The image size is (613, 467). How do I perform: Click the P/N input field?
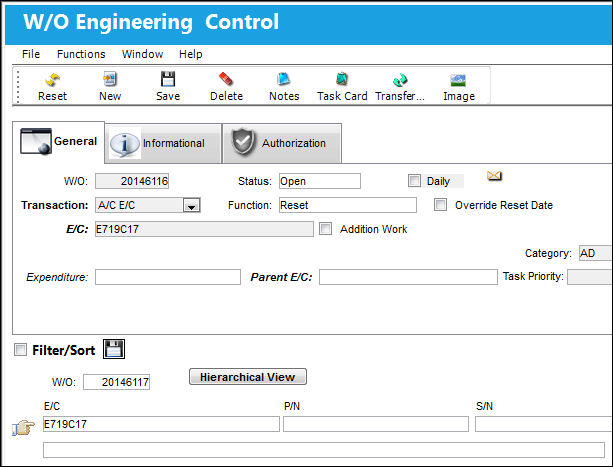(376, 424)
